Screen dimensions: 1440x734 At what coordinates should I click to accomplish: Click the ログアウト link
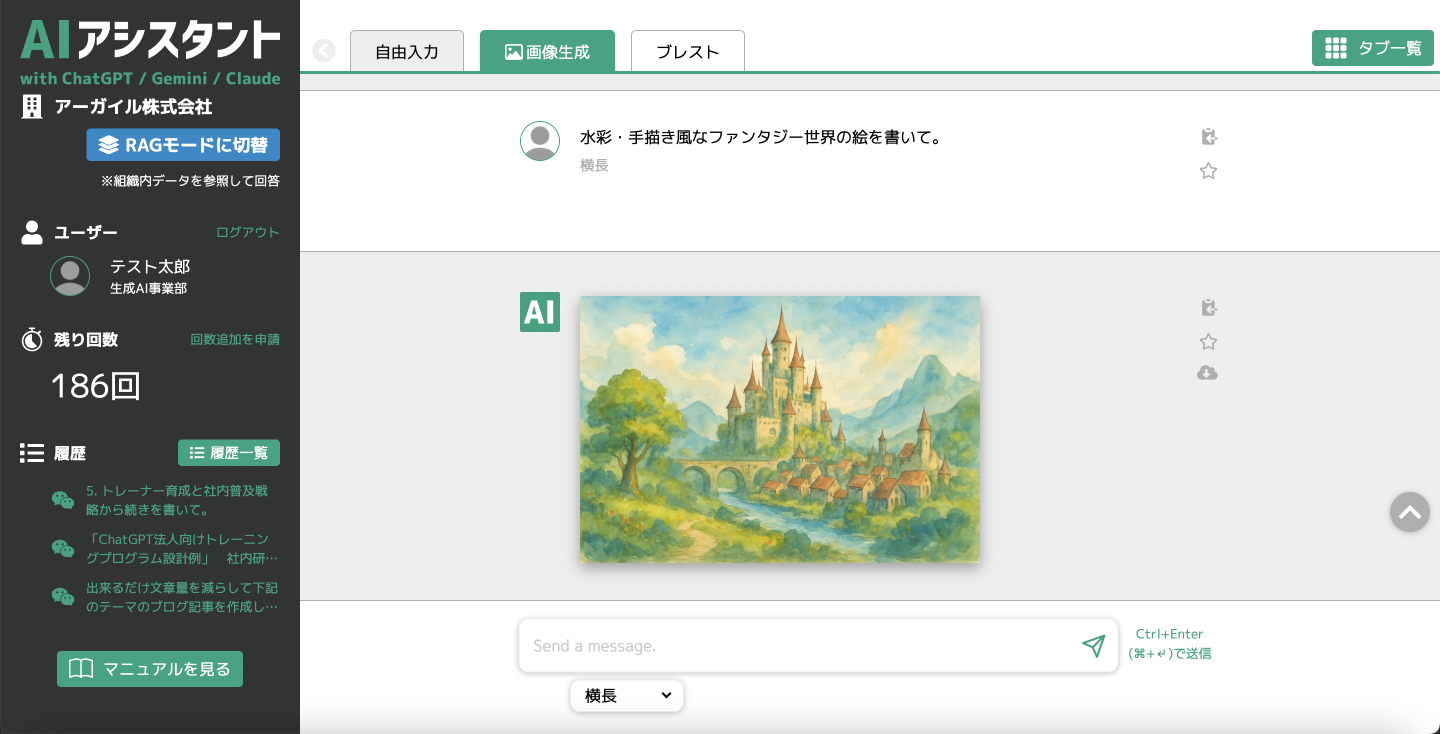point(248,232)
